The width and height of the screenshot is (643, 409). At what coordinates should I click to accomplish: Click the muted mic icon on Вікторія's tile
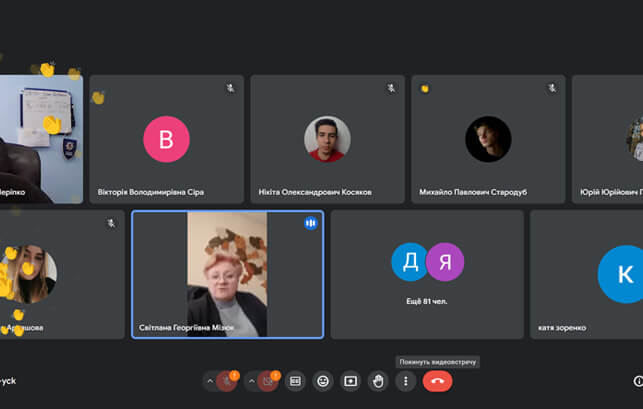pos(230,88)
